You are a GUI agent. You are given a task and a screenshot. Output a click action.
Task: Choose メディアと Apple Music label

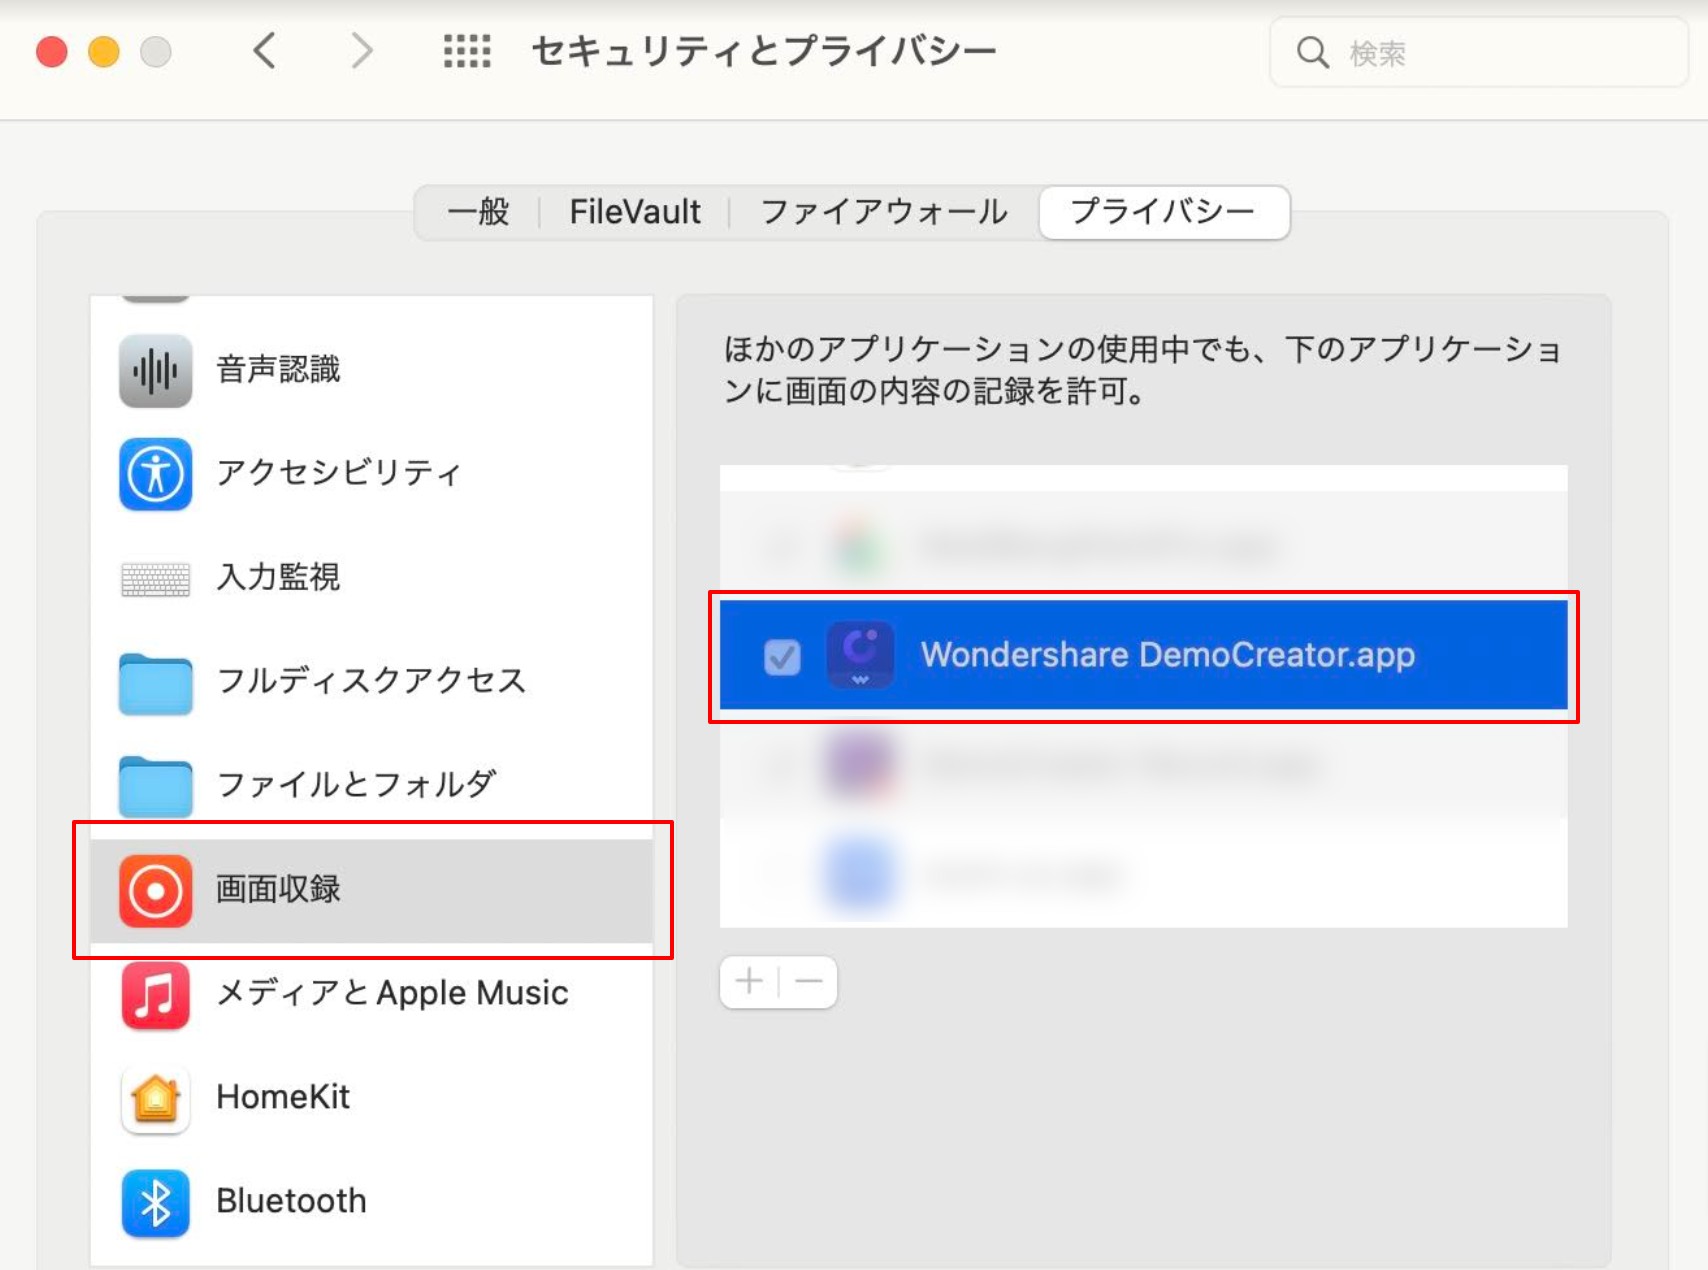pyautogui.click(x=393, y=993)
